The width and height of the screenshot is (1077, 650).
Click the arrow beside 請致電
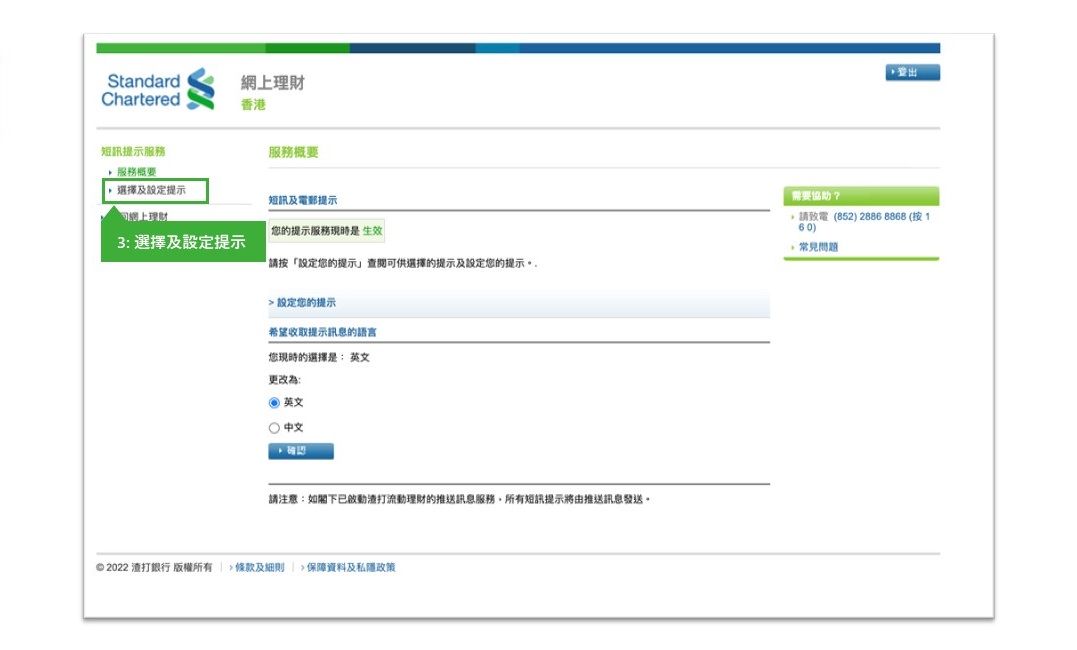(x=793, y=217)
